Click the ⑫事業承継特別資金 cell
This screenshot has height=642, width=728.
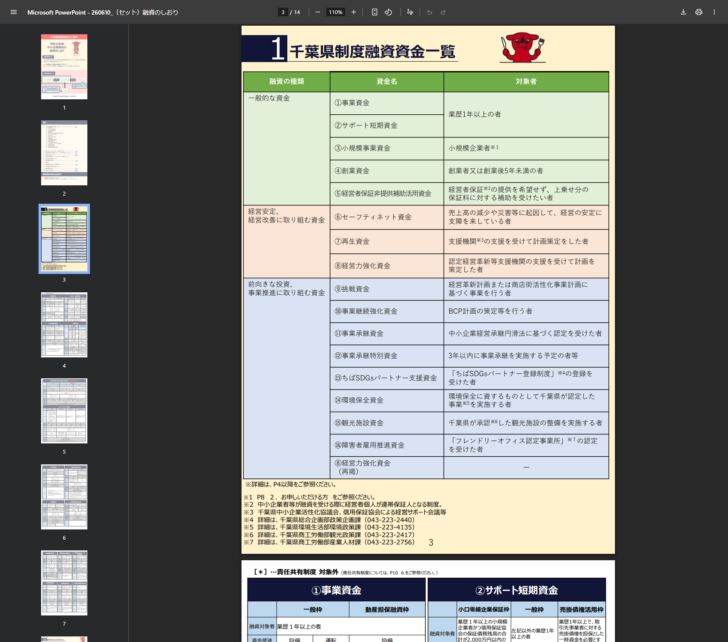[387, 356]
